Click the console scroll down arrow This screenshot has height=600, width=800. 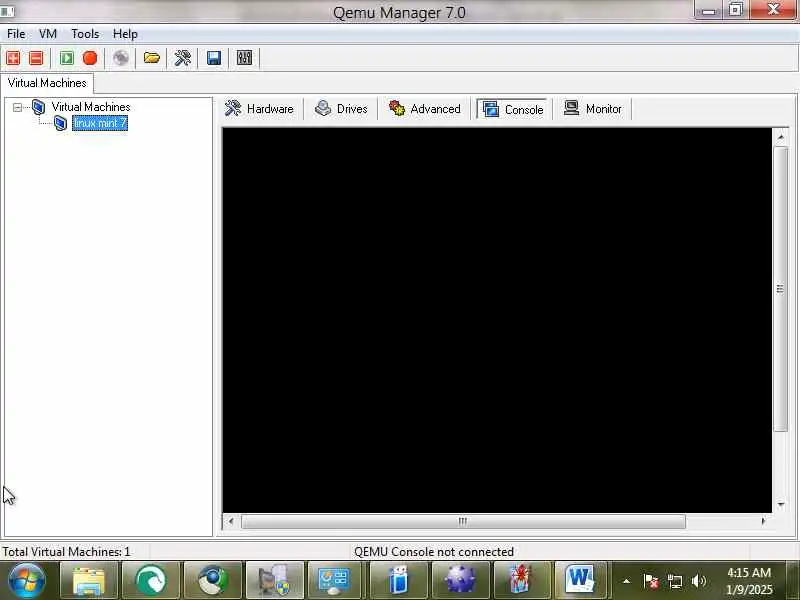pyautogui.click(x=780, y=504)
